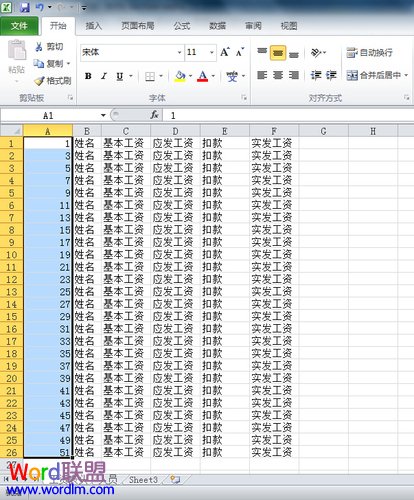Image resolution: width=414 pixels, height=500 pixels.
Task: Open the copy options dropdown arrow
Action: click(68, 63)
